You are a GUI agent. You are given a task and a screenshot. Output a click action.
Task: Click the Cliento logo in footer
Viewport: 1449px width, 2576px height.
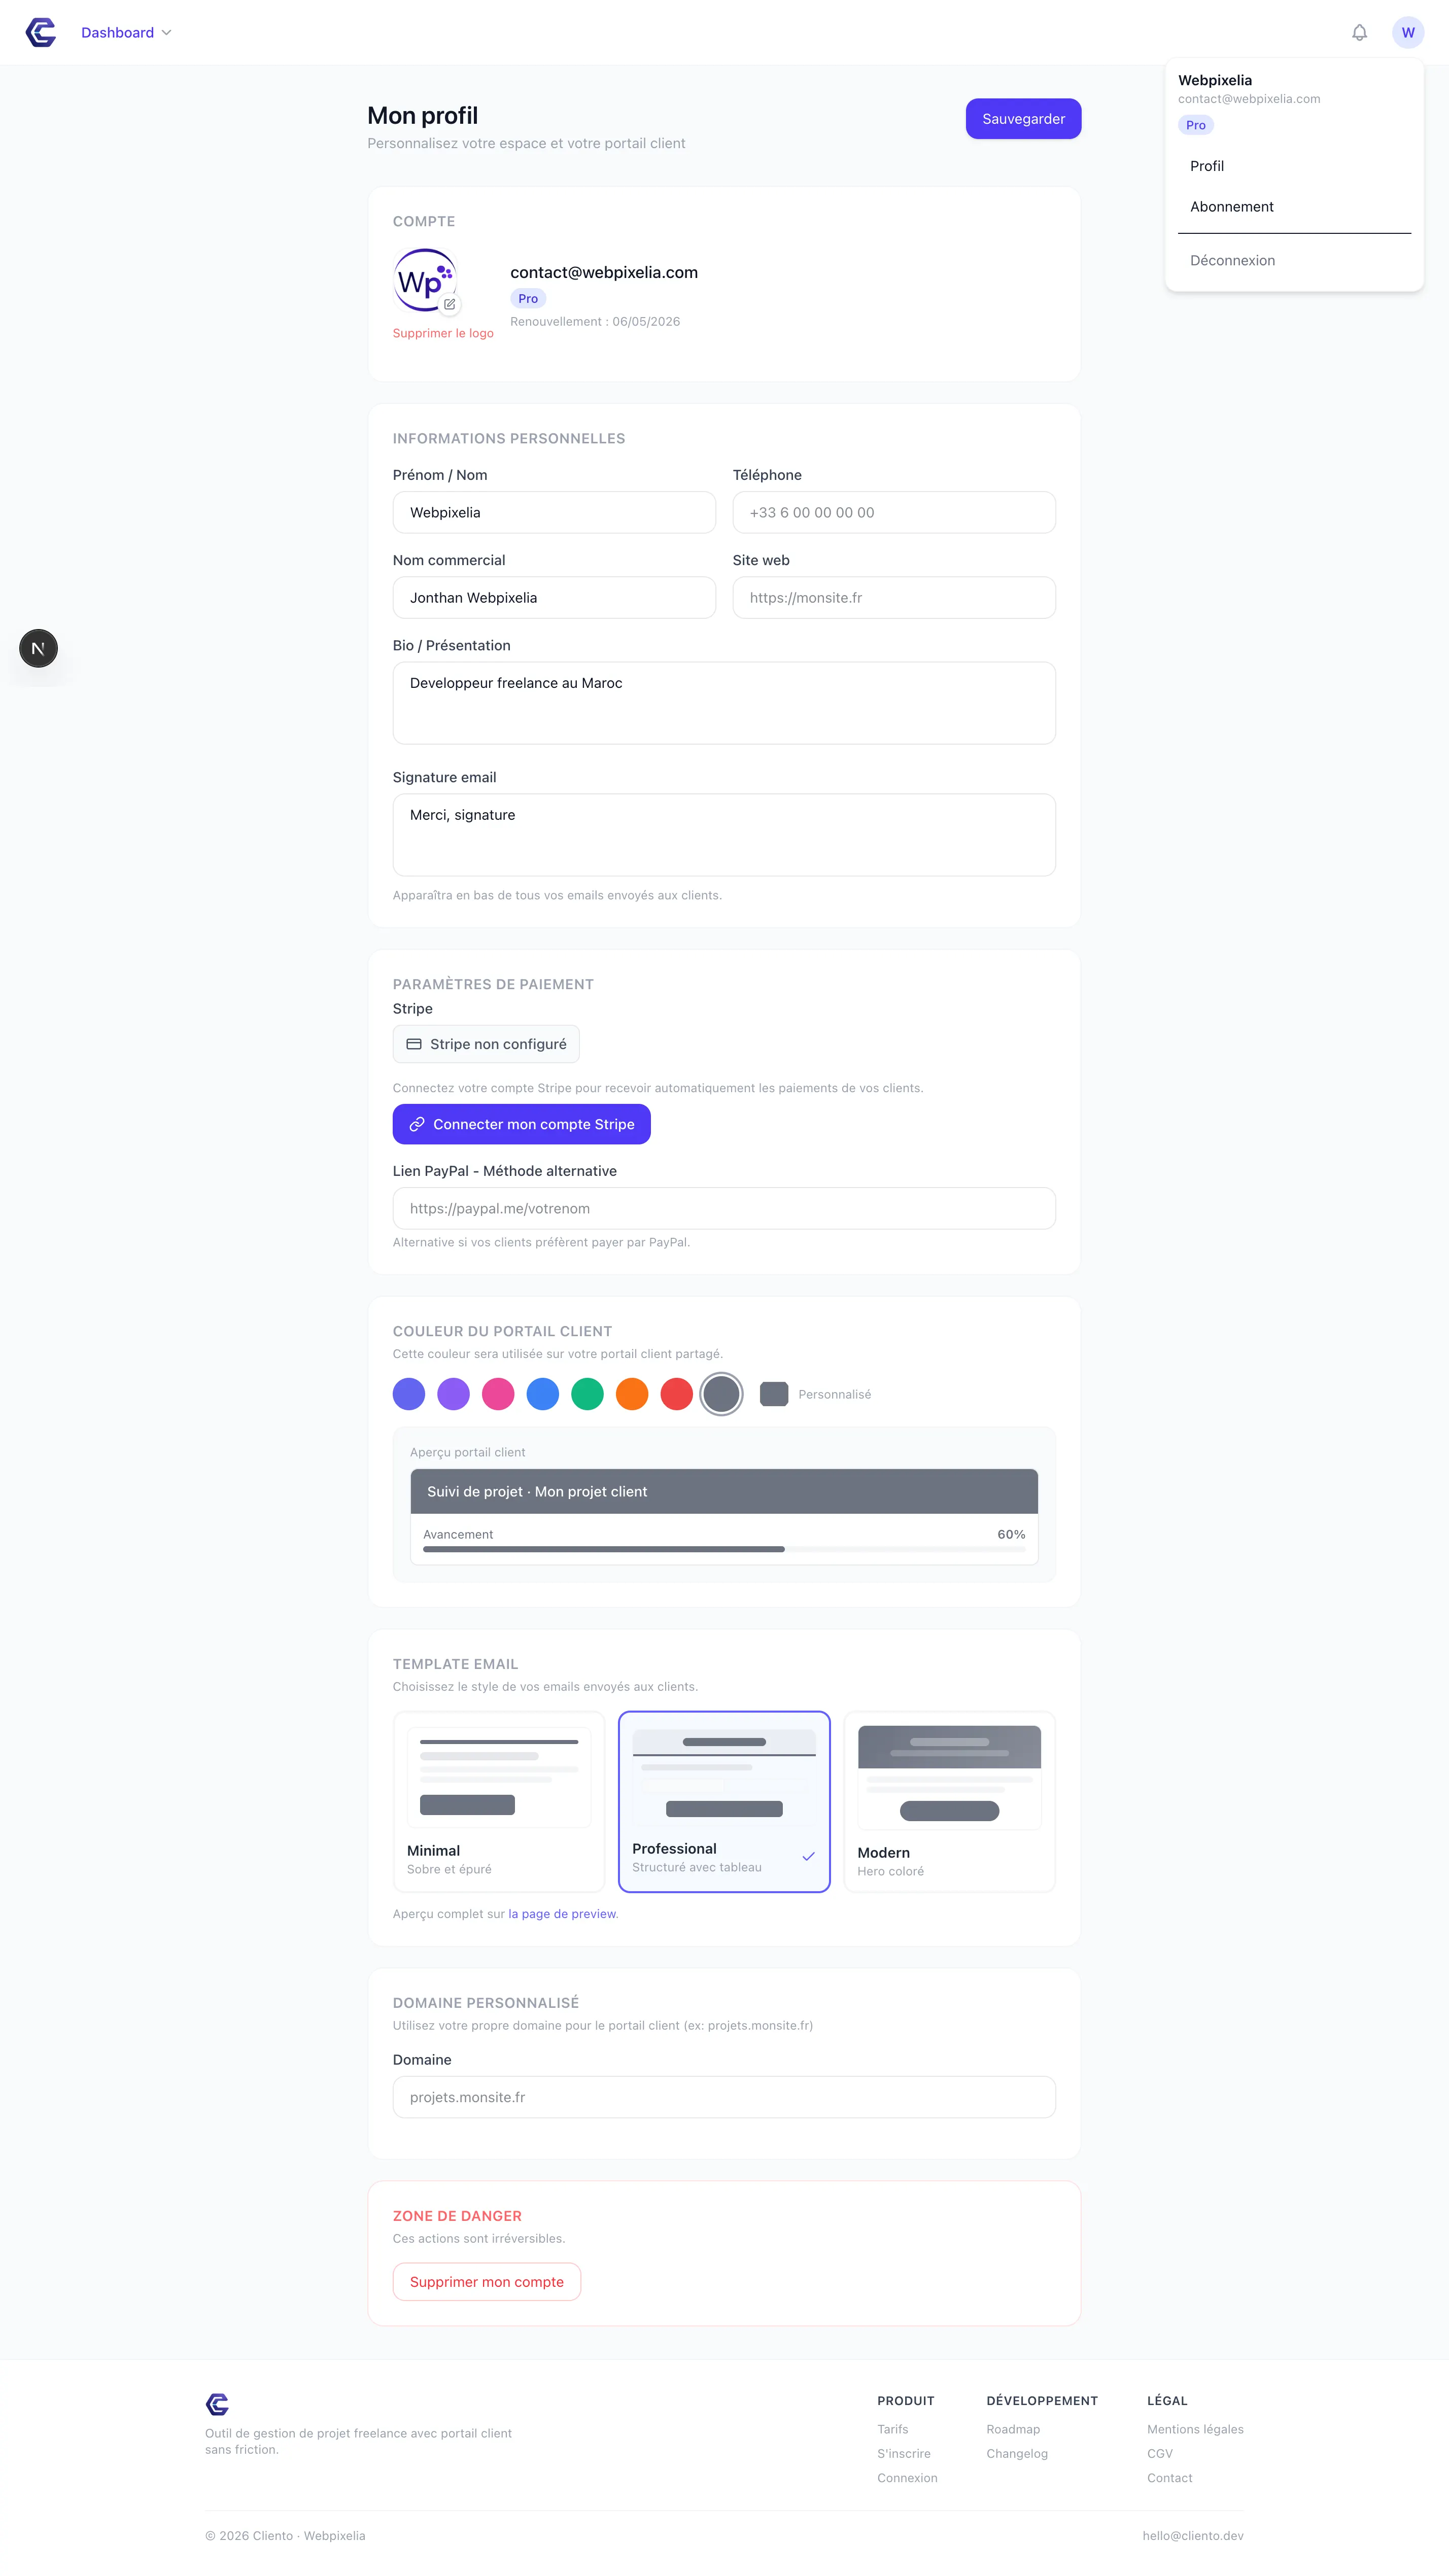click(x=217, y=2404)
